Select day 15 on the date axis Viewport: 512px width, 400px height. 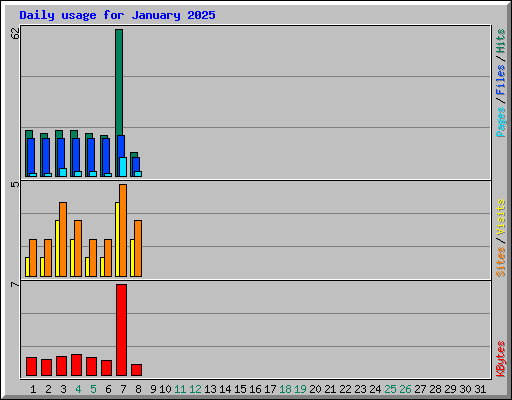point(240,389)
